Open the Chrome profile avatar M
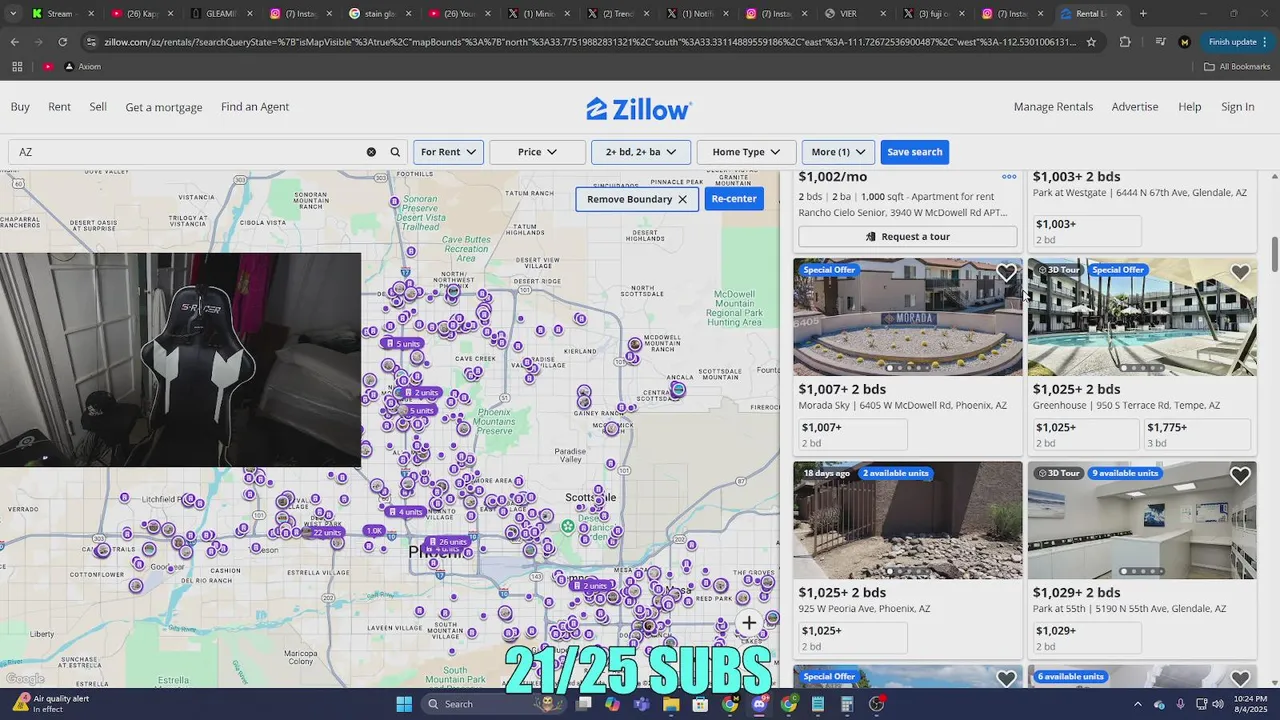 (x=1185, y=42)
